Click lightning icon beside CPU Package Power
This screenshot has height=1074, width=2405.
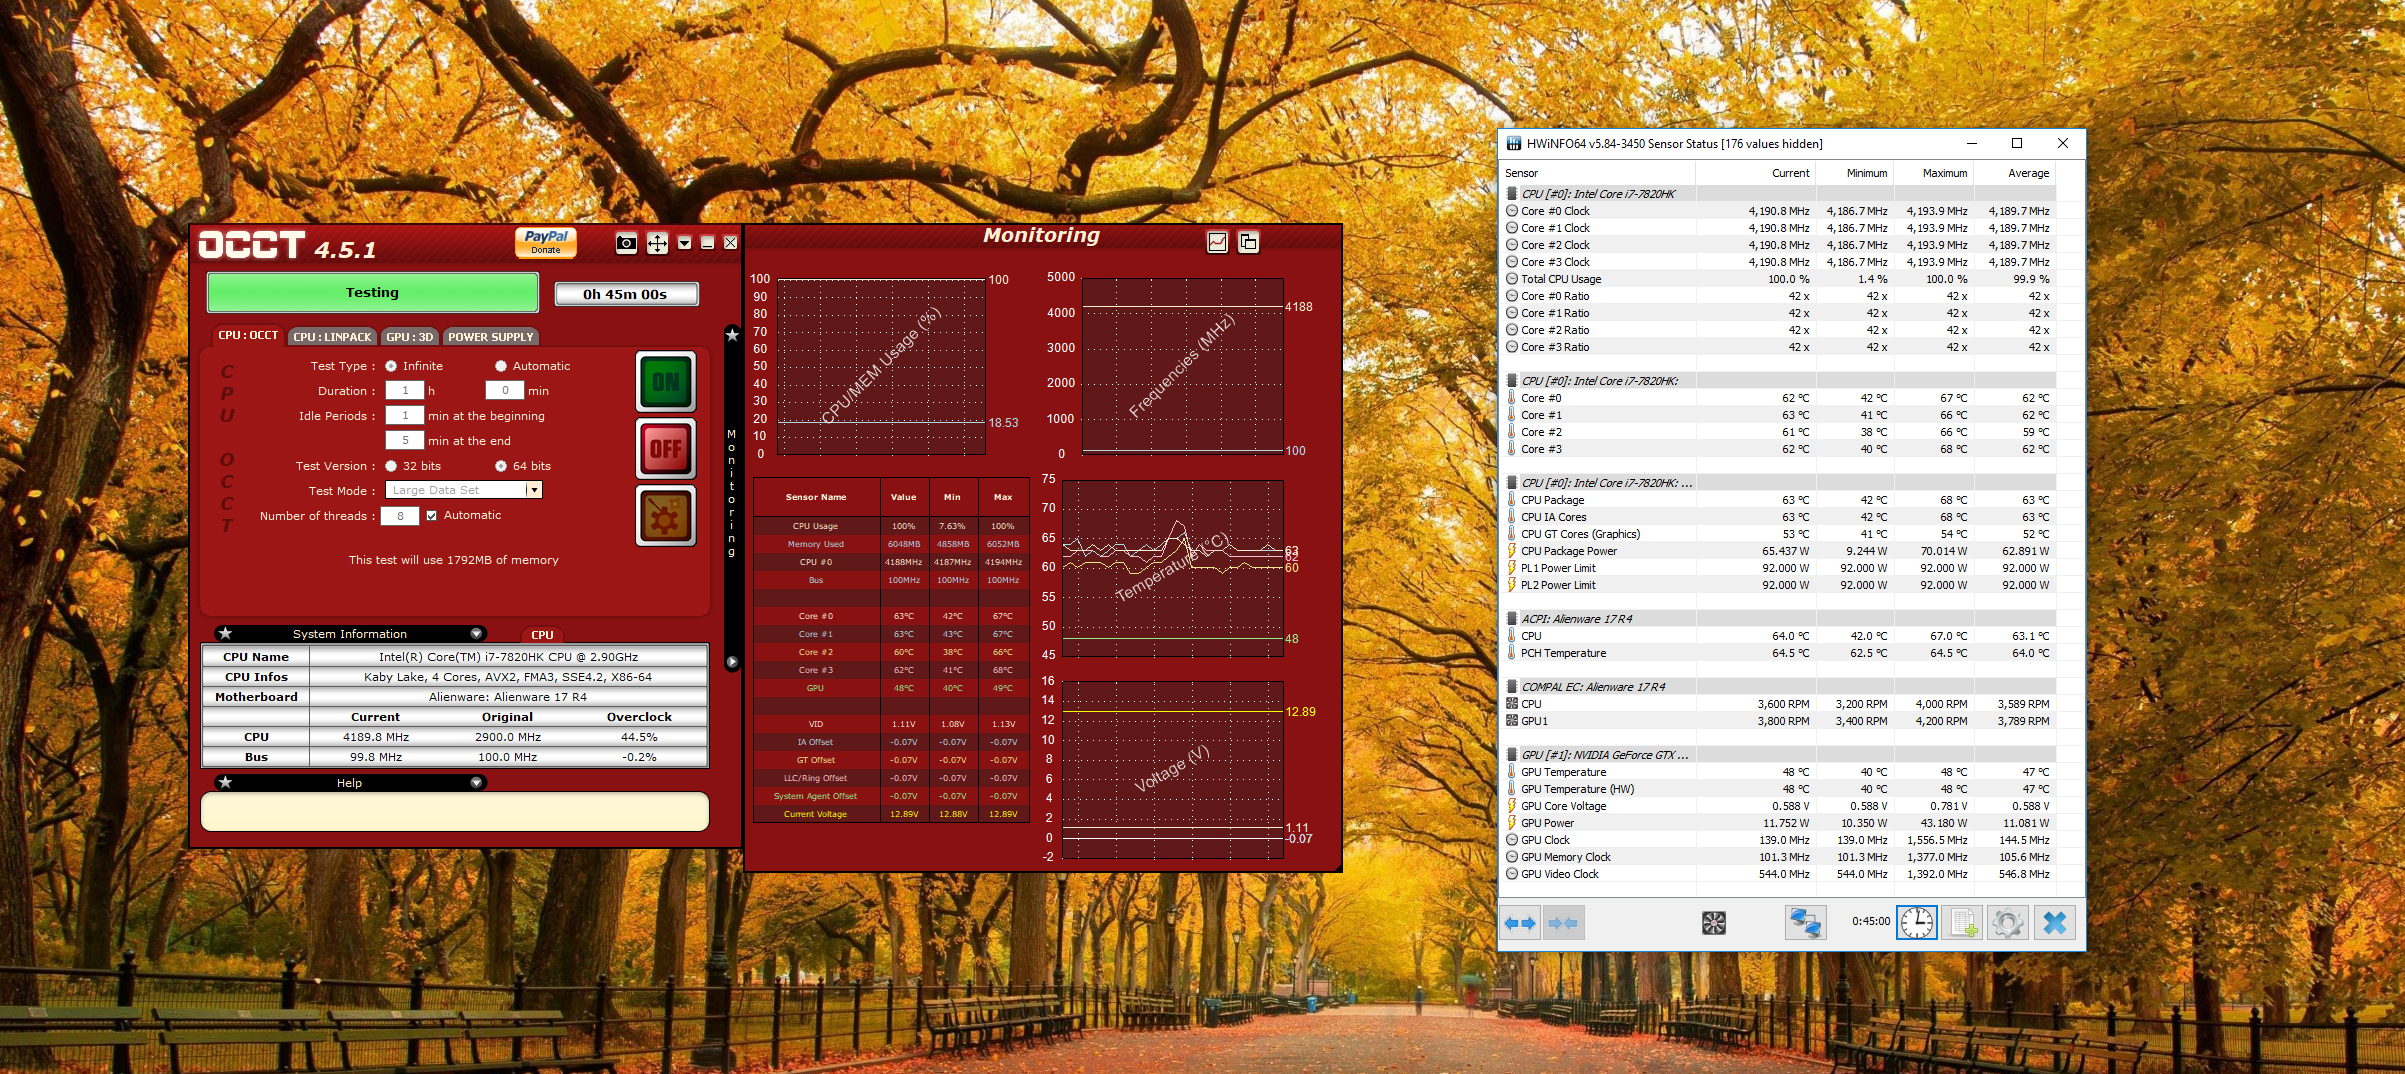coord(1512,551)
